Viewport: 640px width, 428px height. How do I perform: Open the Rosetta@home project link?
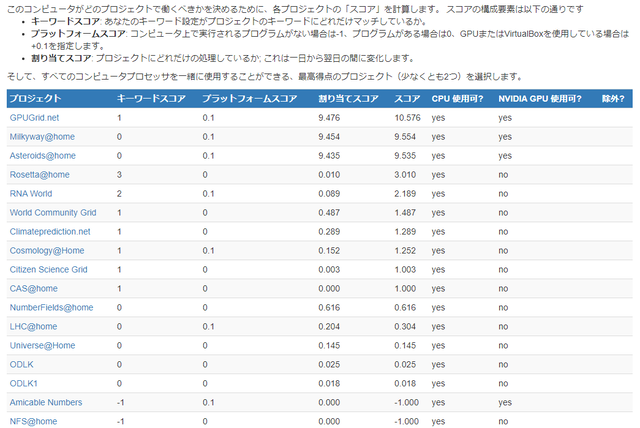click(x=40, y=175)
